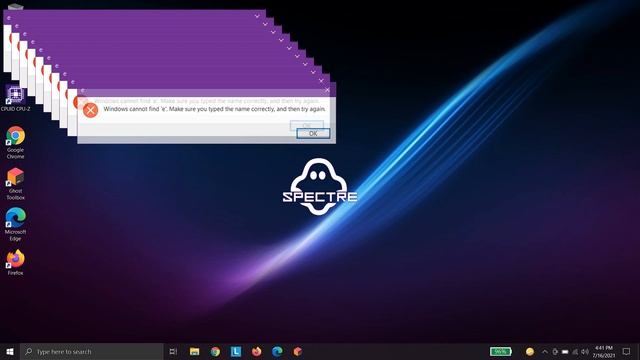This screenshot has width=640, height=360.
Task: Open File Explorer from the taskbar
Action: pyautogui.click(x=195, y=351)
